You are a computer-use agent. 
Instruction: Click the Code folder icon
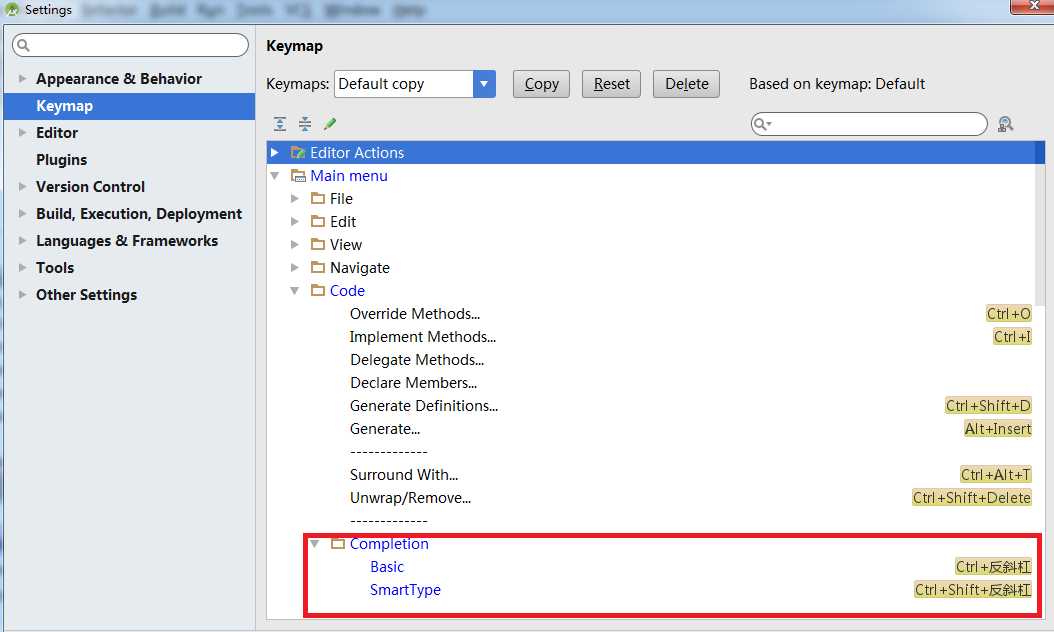(x=318, y=290)
